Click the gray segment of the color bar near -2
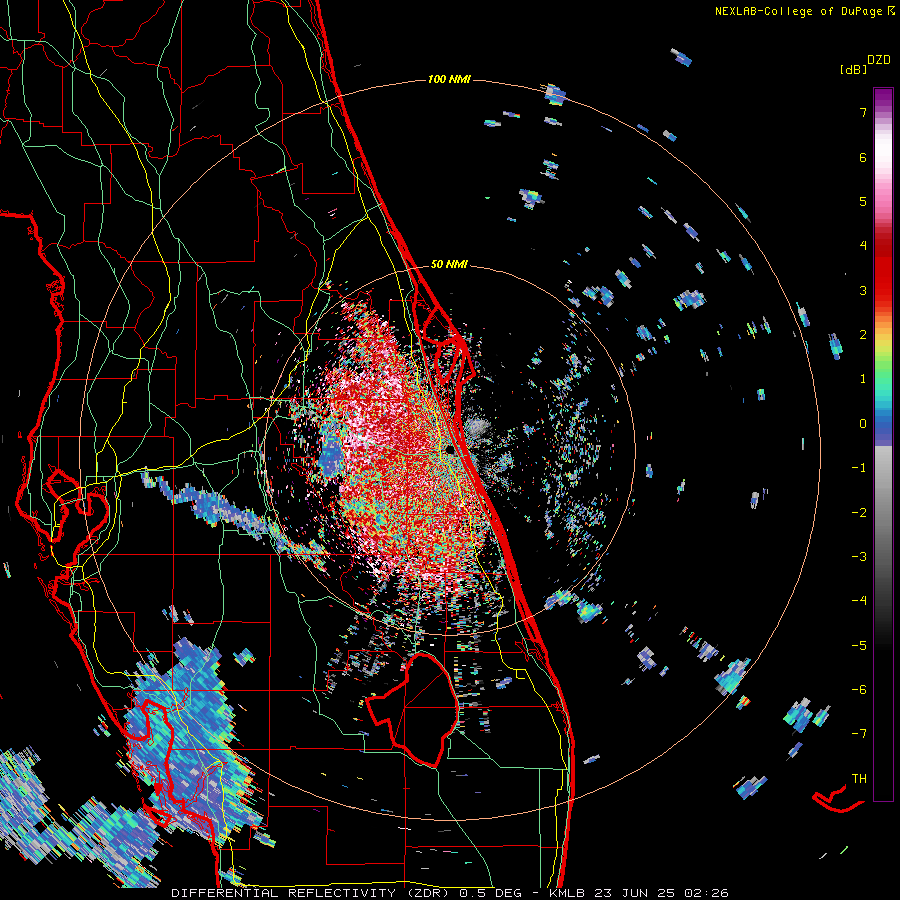This screenshot has width=900, height=900. click(883, 511)
